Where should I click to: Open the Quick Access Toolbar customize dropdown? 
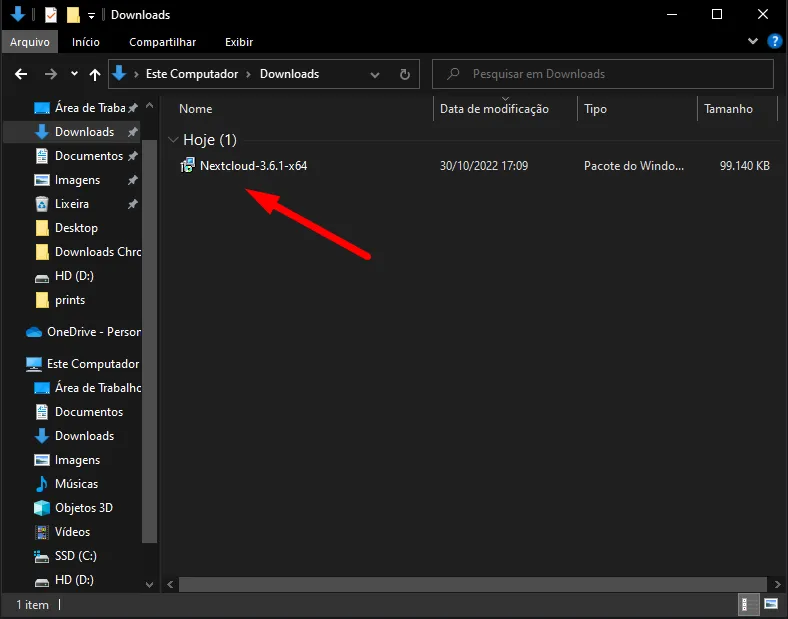click(x=91, y=16)
